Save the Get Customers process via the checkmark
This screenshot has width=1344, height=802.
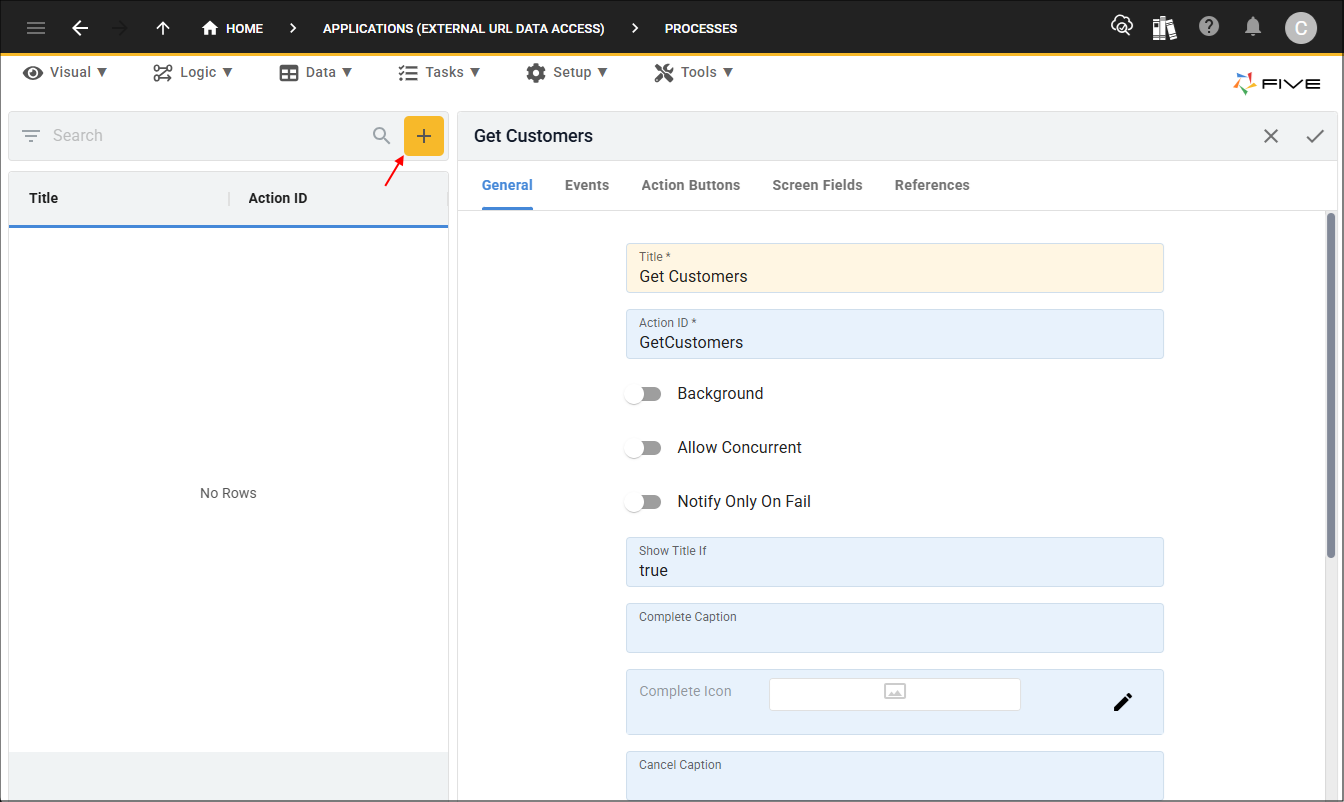point(1315,136)
